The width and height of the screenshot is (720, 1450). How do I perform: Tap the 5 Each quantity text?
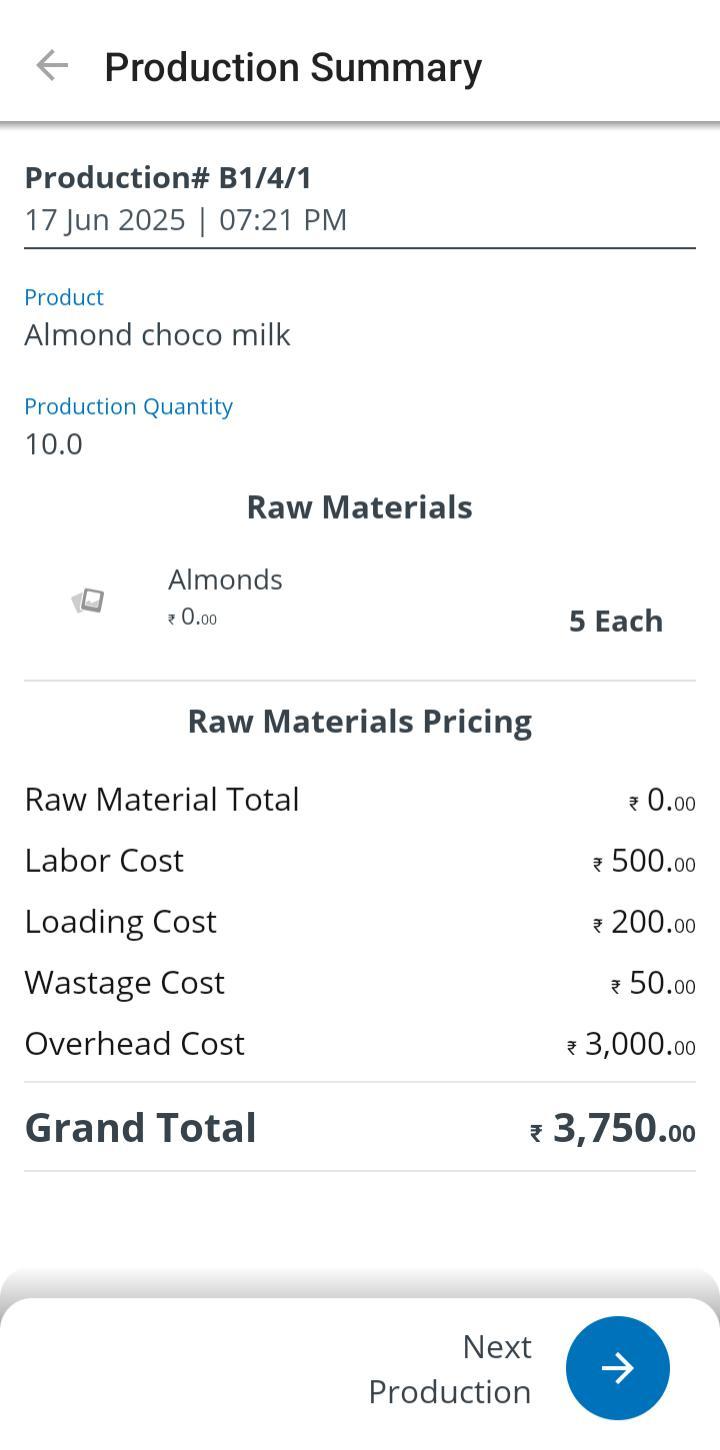[x=615, y=621]
